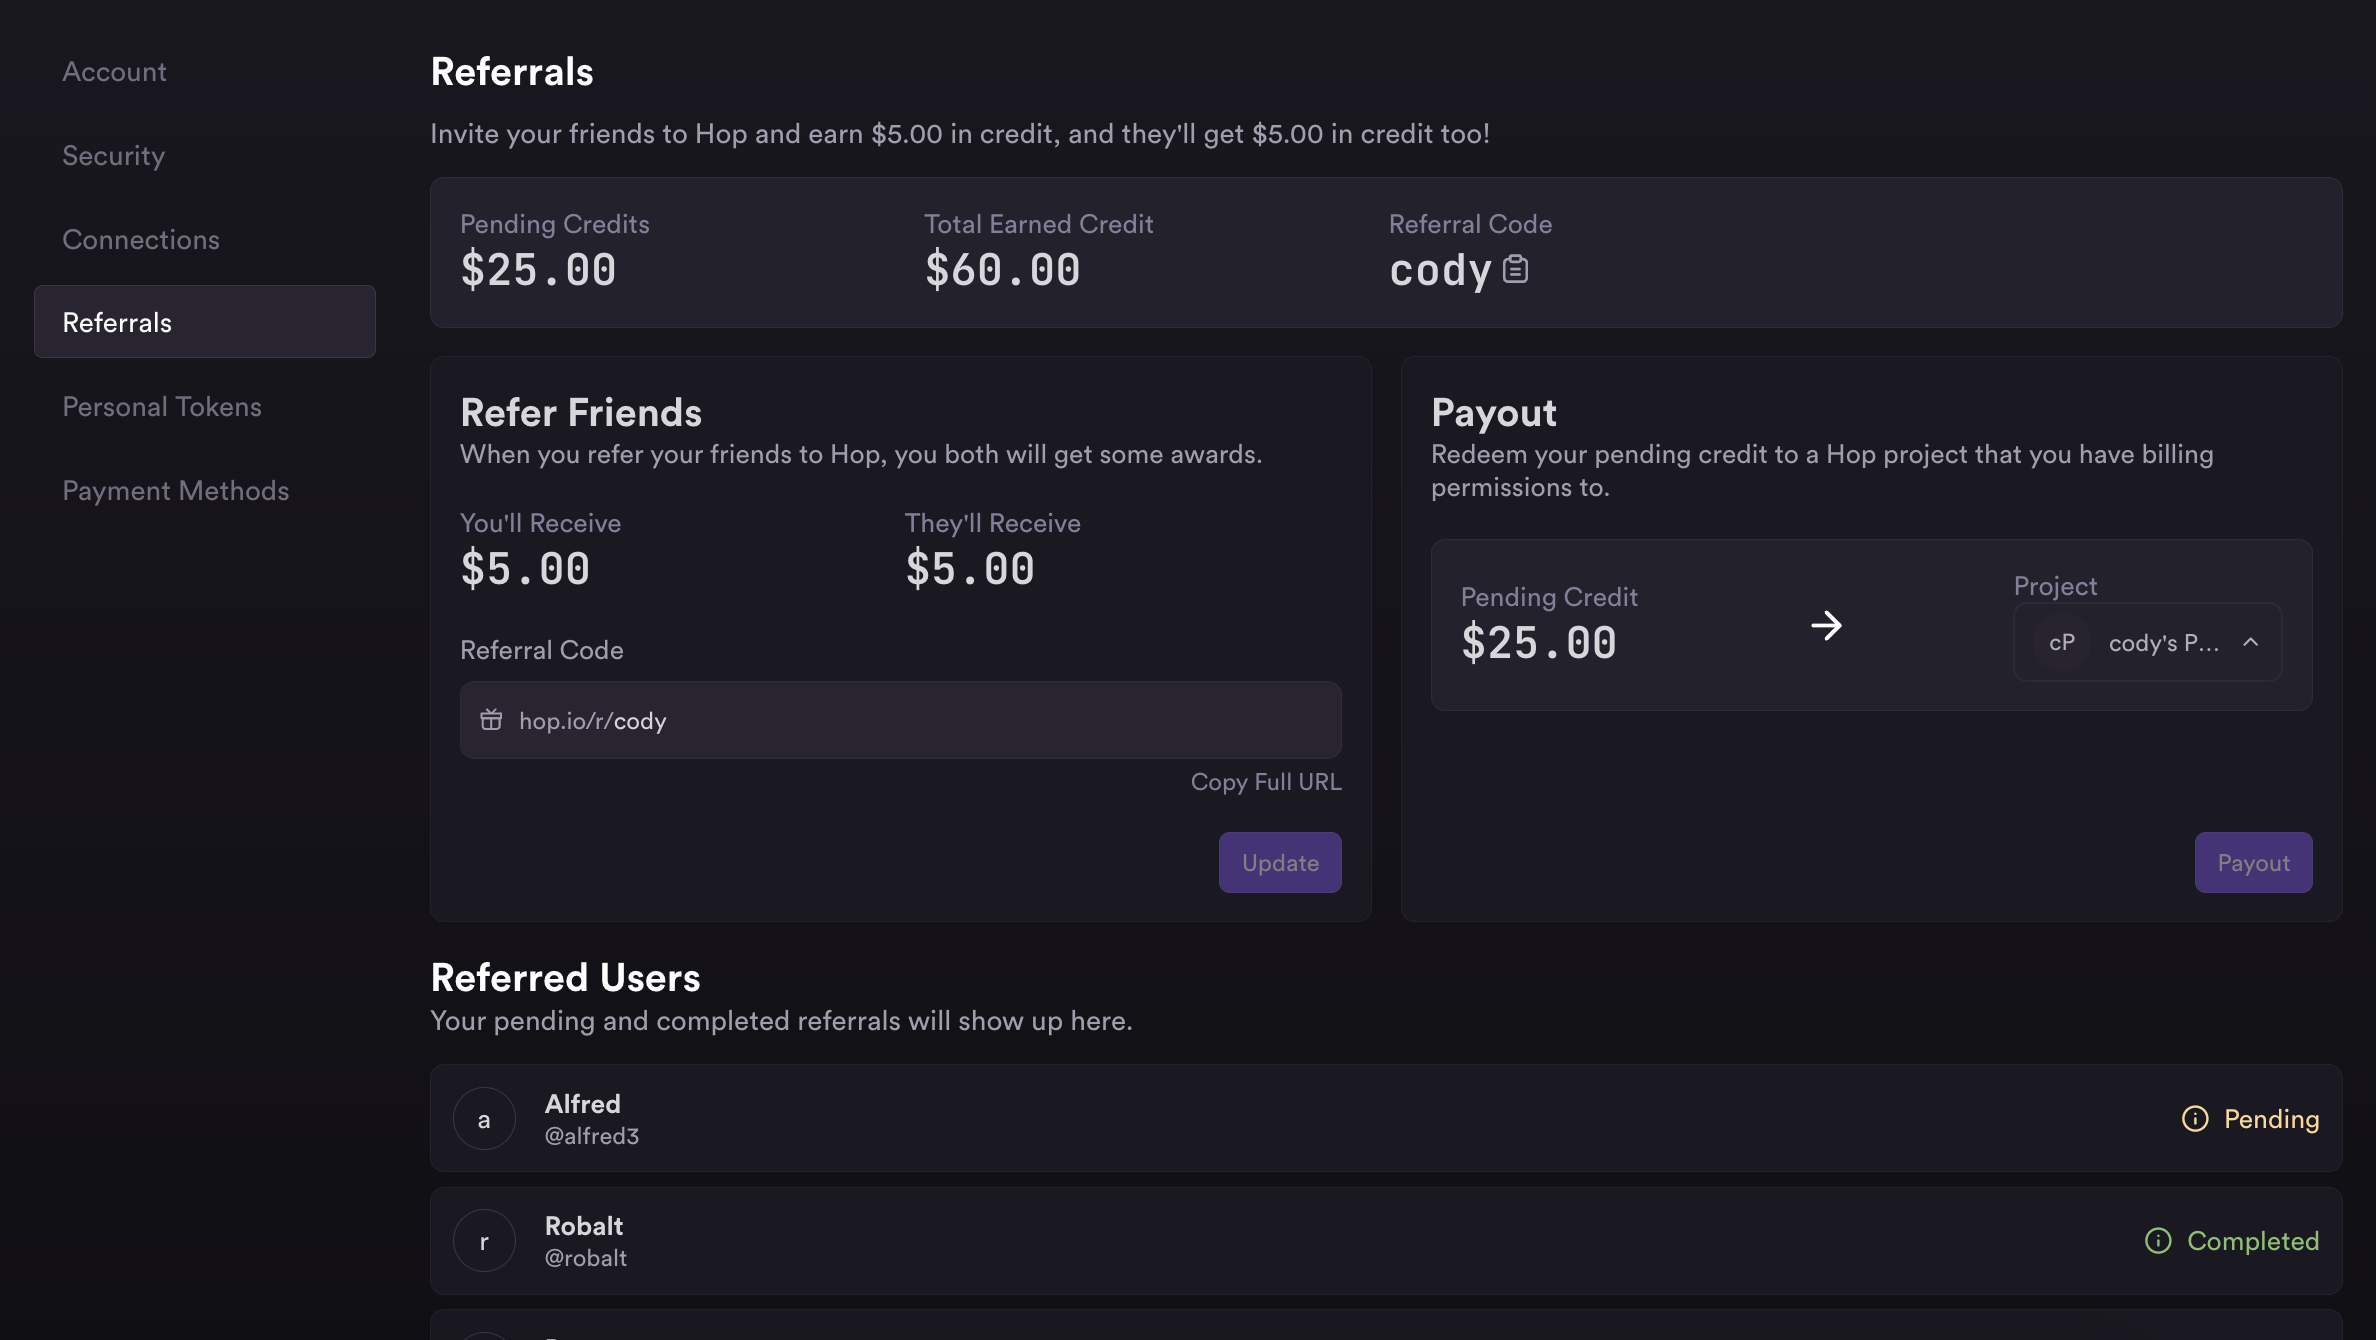Click the info icon beside Completed status
Image resolution: width=2376 pixels, height=1340 pixels.
point(2158,1241)
